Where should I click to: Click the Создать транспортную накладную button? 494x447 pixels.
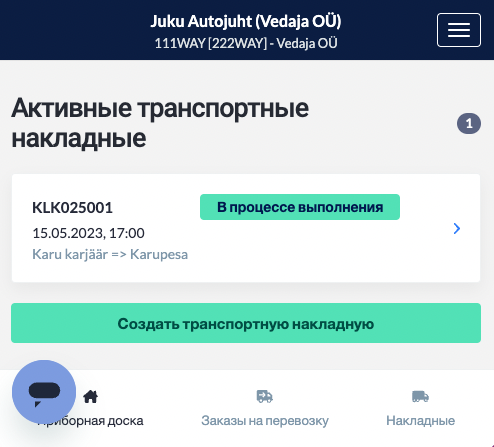click(246, 323)
